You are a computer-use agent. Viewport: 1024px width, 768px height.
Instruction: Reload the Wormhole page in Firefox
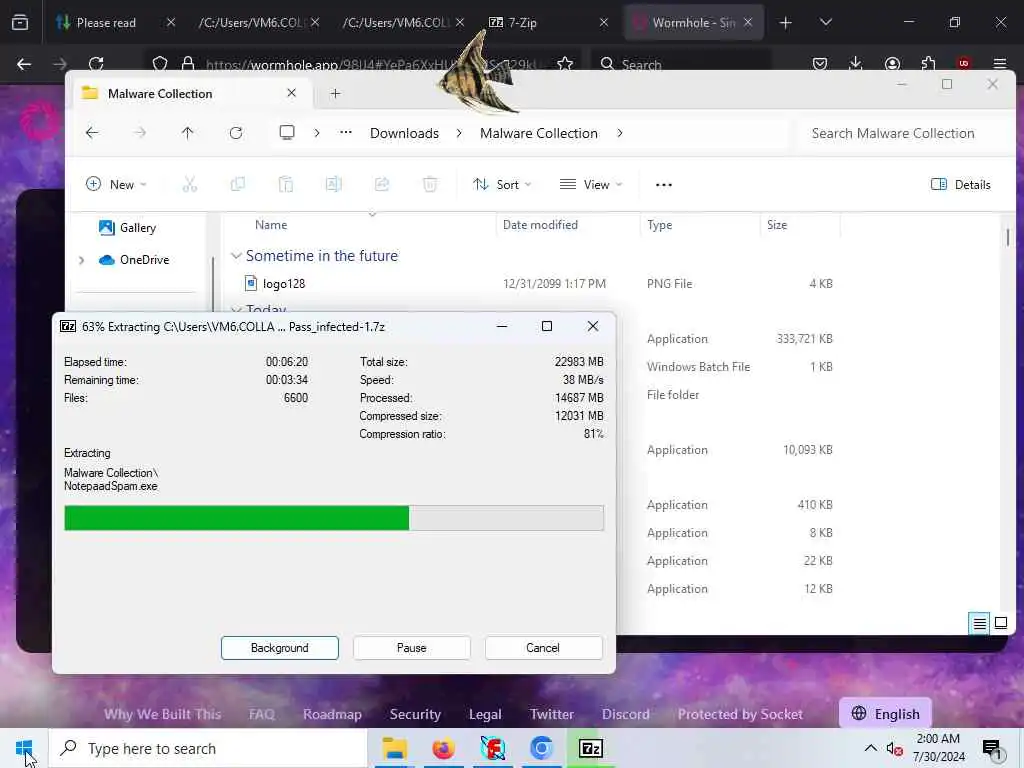coord(97,63)
